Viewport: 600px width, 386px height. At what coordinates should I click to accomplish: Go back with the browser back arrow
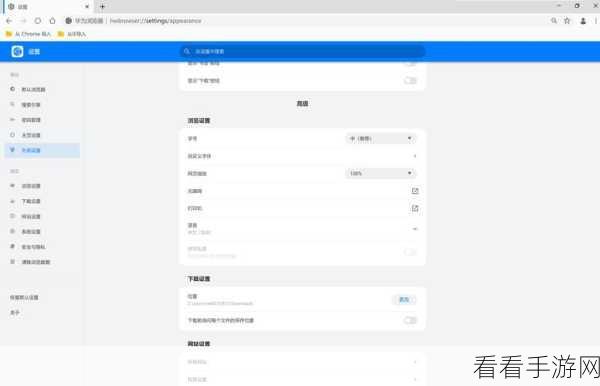click(x=9, y=21)
